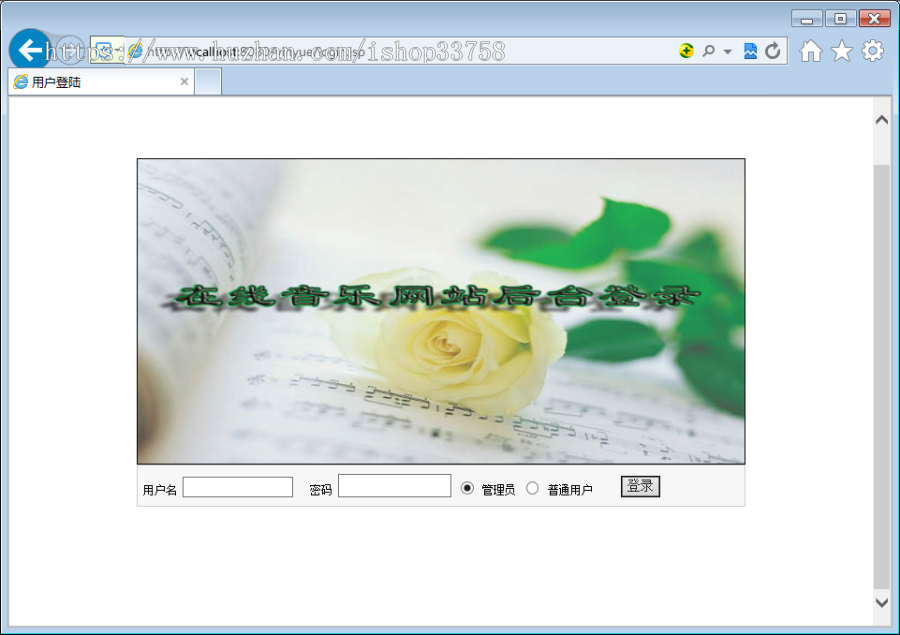Click the search magnifier icon
Image resolution: width=900 pixels, height=635 pixels.
coord(709,51)
